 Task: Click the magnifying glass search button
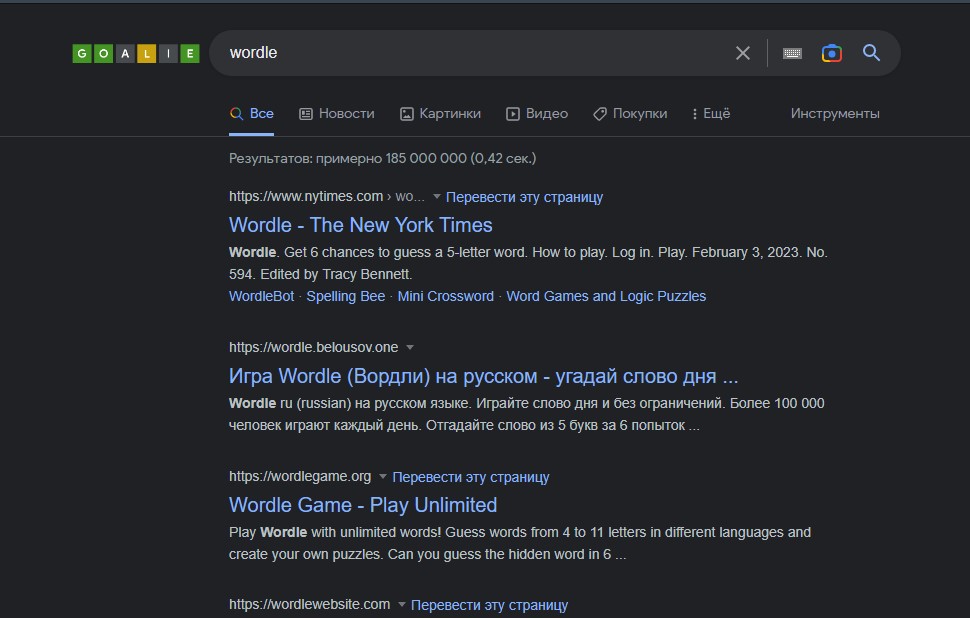pyautogui.click(x=871, y=53)
